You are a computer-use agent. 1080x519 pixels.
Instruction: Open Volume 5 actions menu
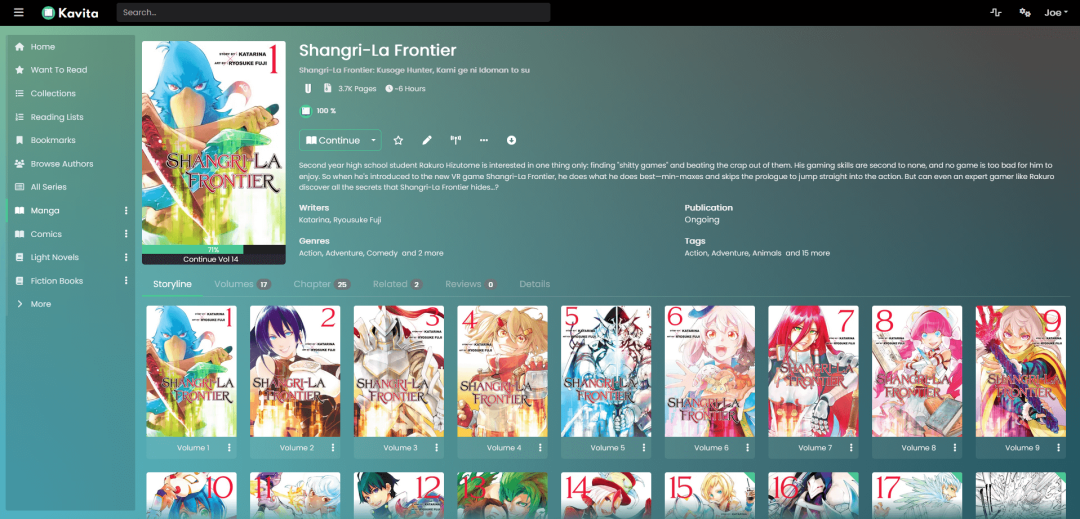pos(644,448)
